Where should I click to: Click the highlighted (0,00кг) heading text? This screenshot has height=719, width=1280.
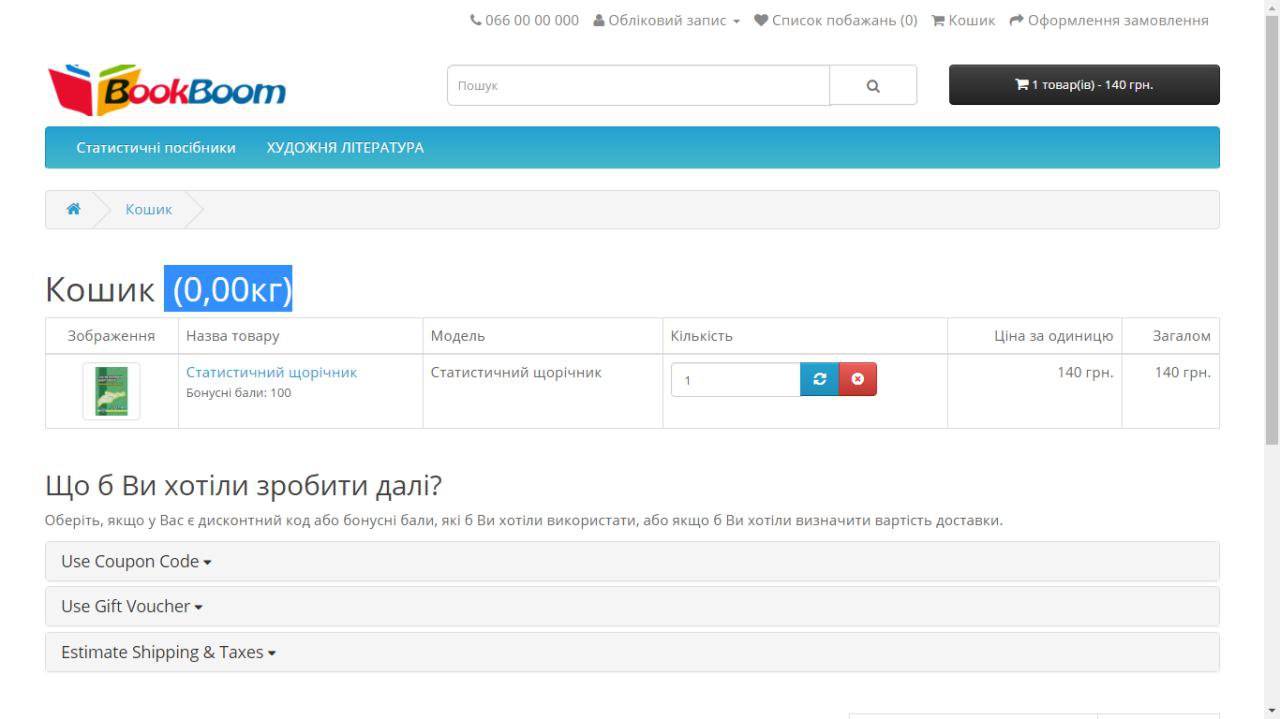click(x=229, y=289)
